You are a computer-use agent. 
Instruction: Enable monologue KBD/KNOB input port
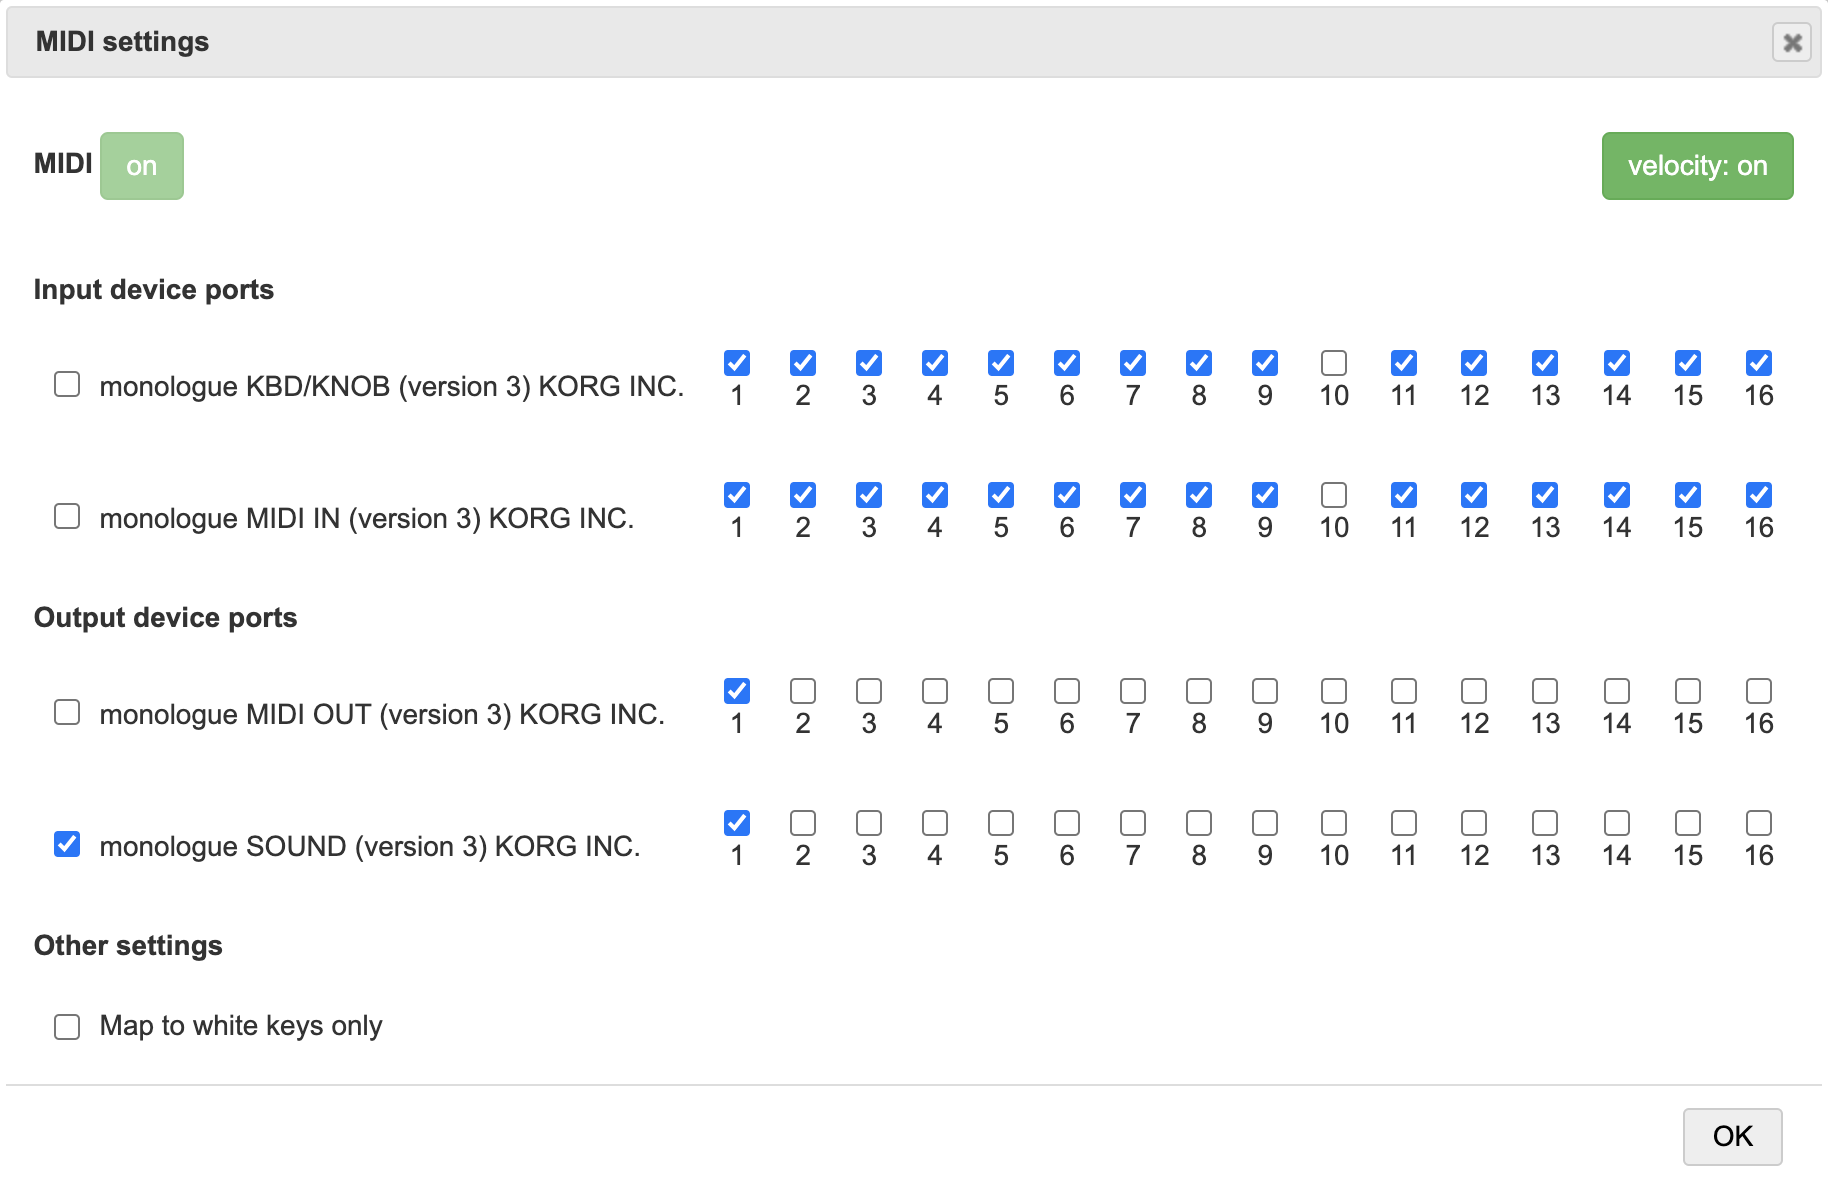pyautogui.click(x=67, y=384)
